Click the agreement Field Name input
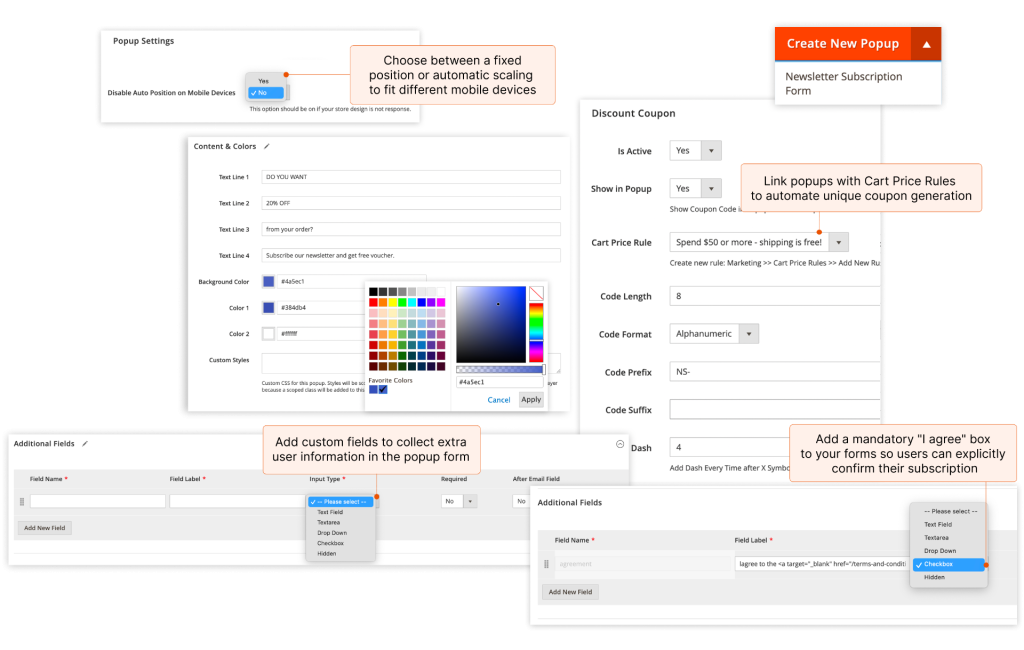 [644, 564]
